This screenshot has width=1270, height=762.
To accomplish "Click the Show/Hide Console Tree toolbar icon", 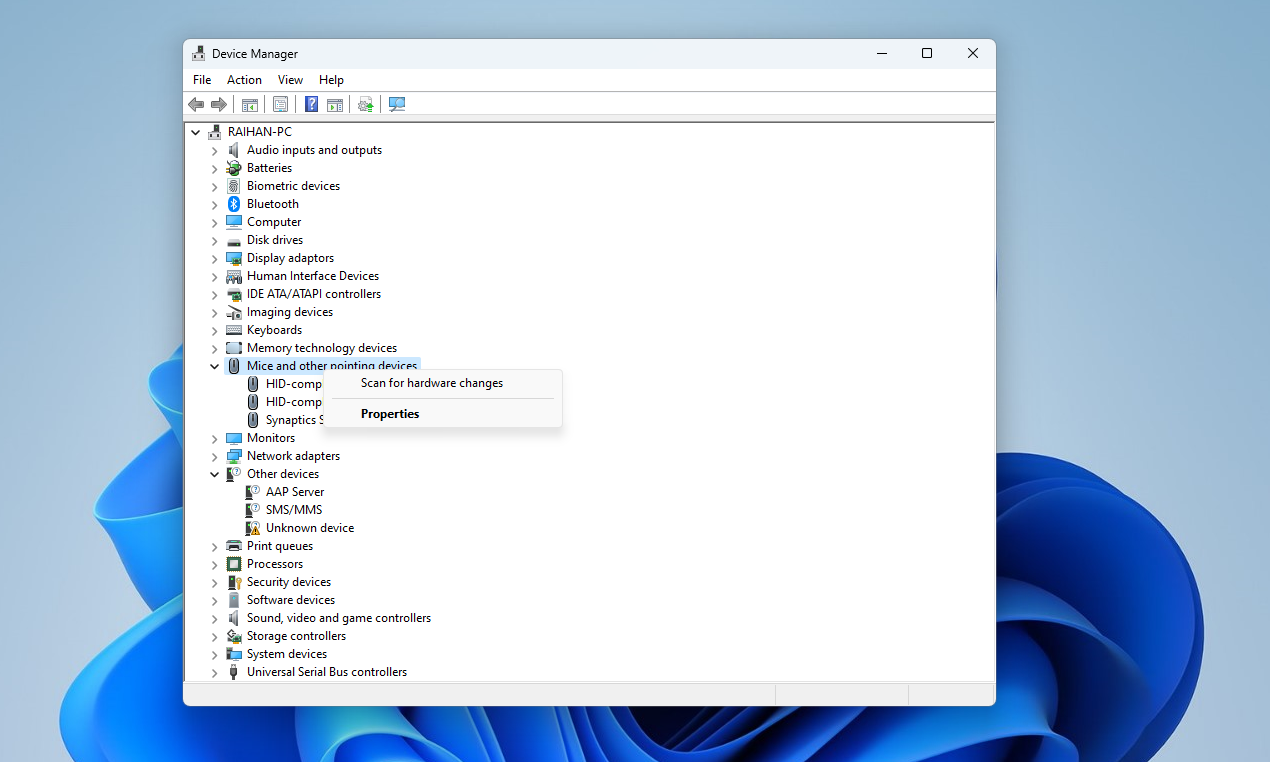I will pos(250,105).
